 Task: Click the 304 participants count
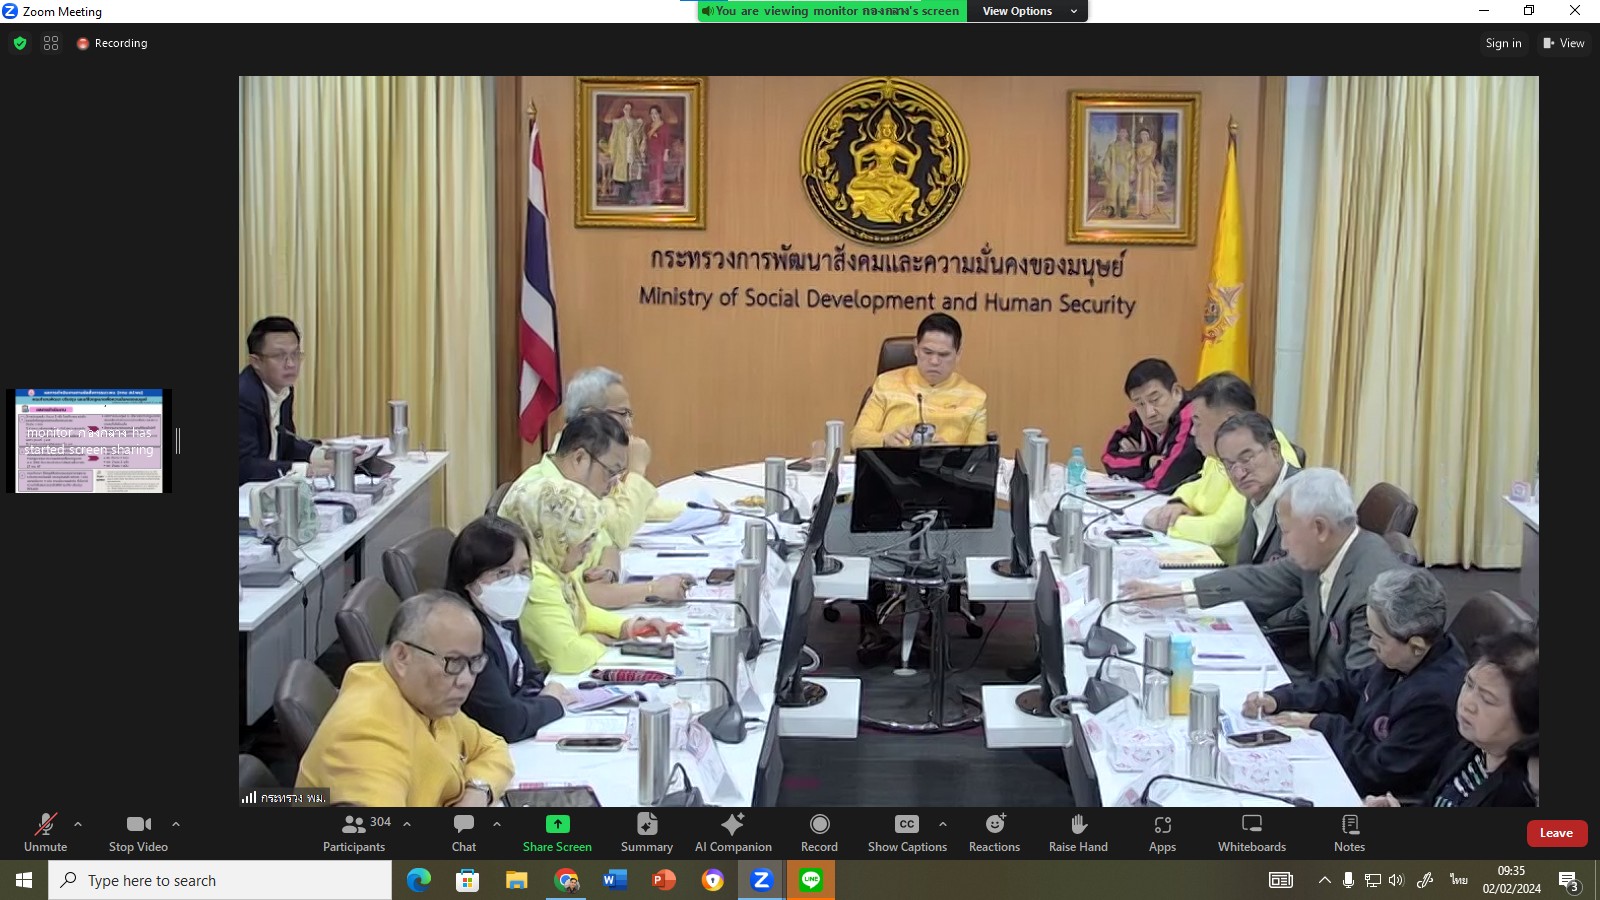380,822
